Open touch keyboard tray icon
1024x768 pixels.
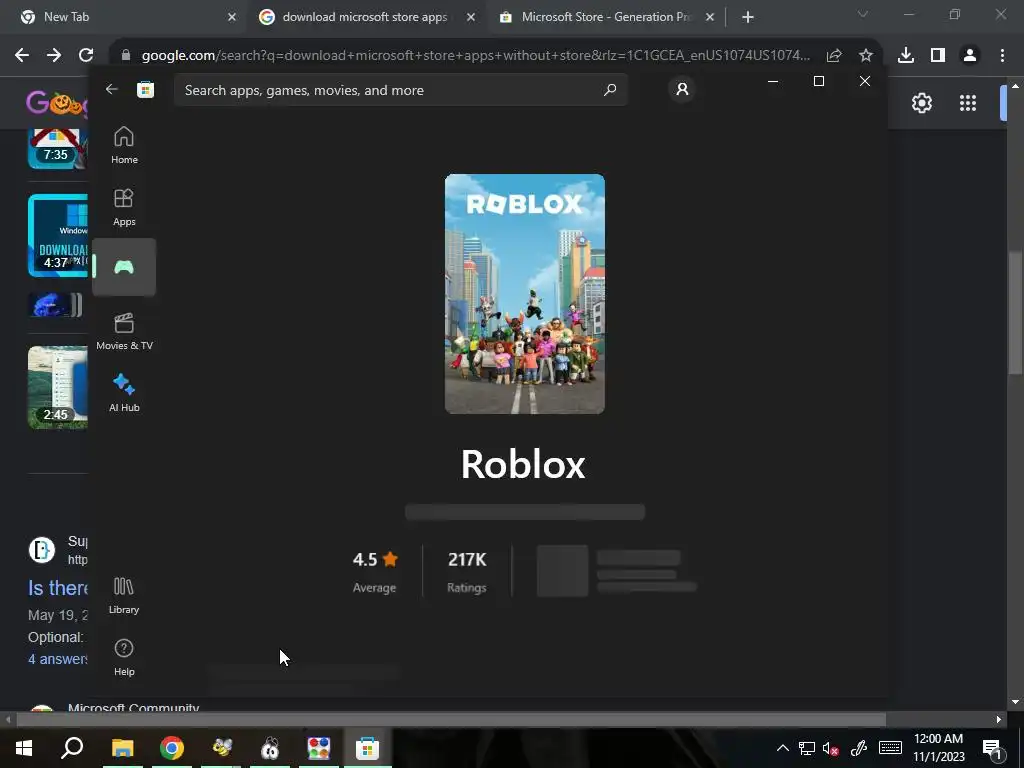[890, 748]
